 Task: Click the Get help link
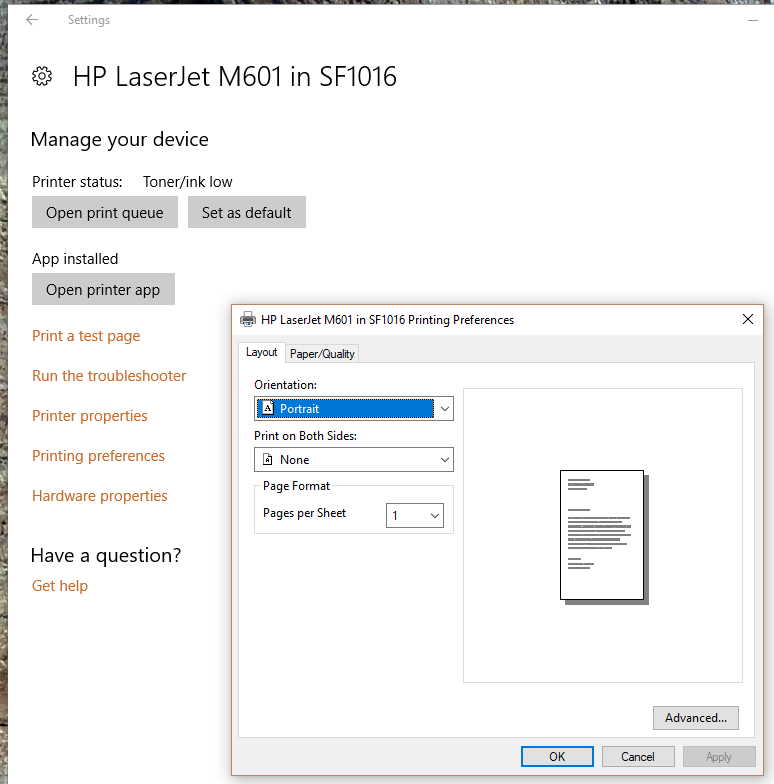(x=60, y=586)
